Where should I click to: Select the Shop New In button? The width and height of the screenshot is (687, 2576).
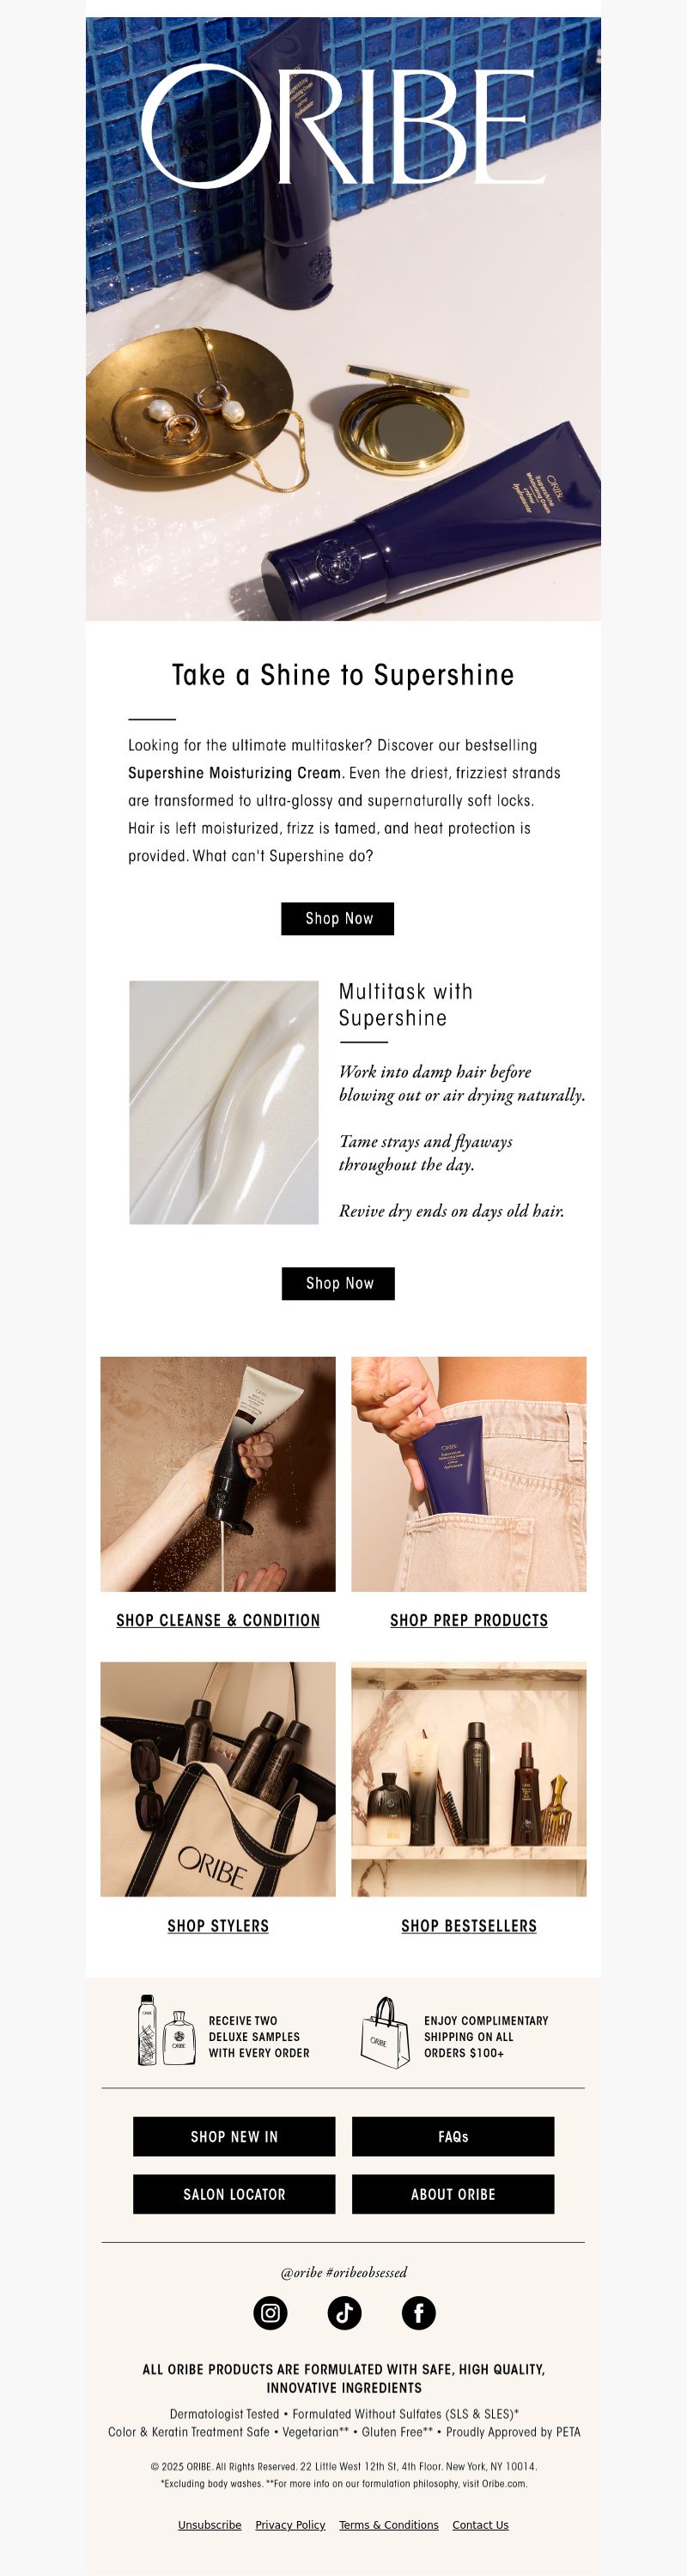[234, 2137]
